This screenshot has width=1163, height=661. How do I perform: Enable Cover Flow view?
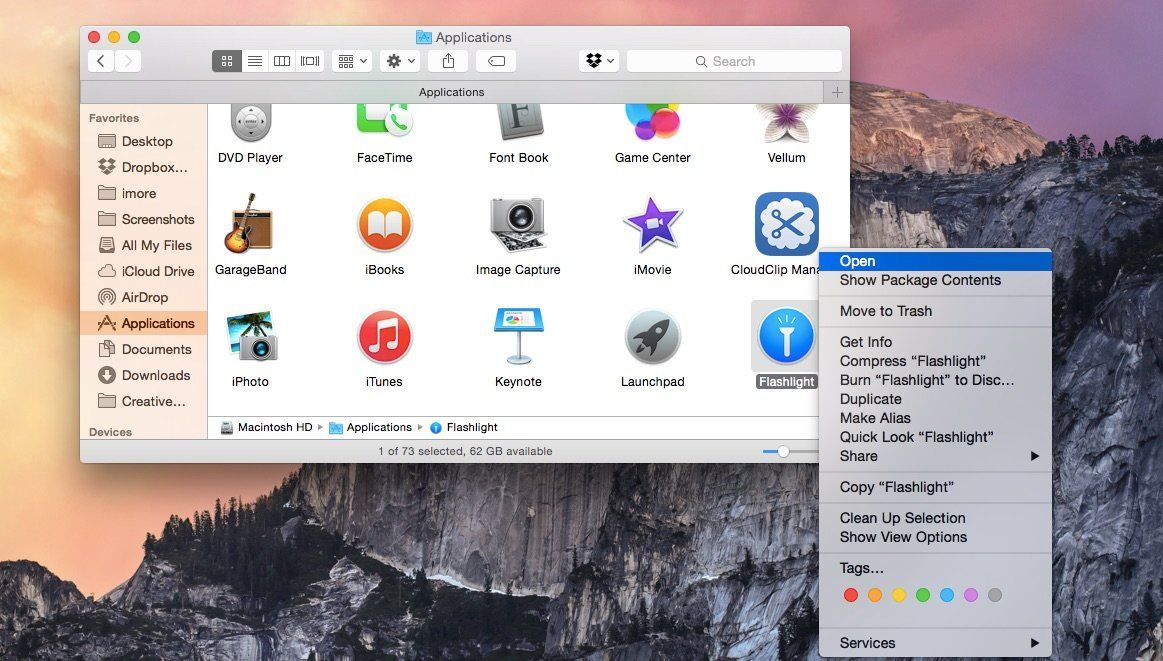[x=309, y=60]
